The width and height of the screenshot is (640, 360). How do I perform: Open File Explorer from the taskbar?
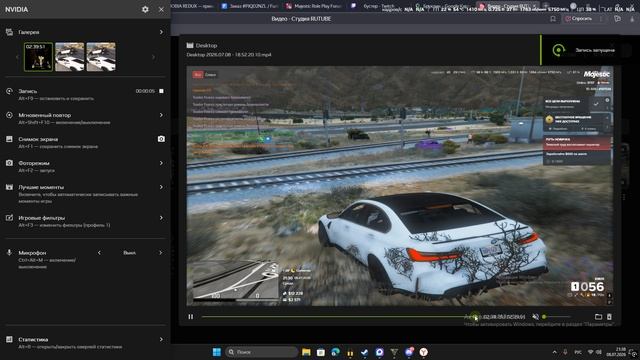point(306,352)
